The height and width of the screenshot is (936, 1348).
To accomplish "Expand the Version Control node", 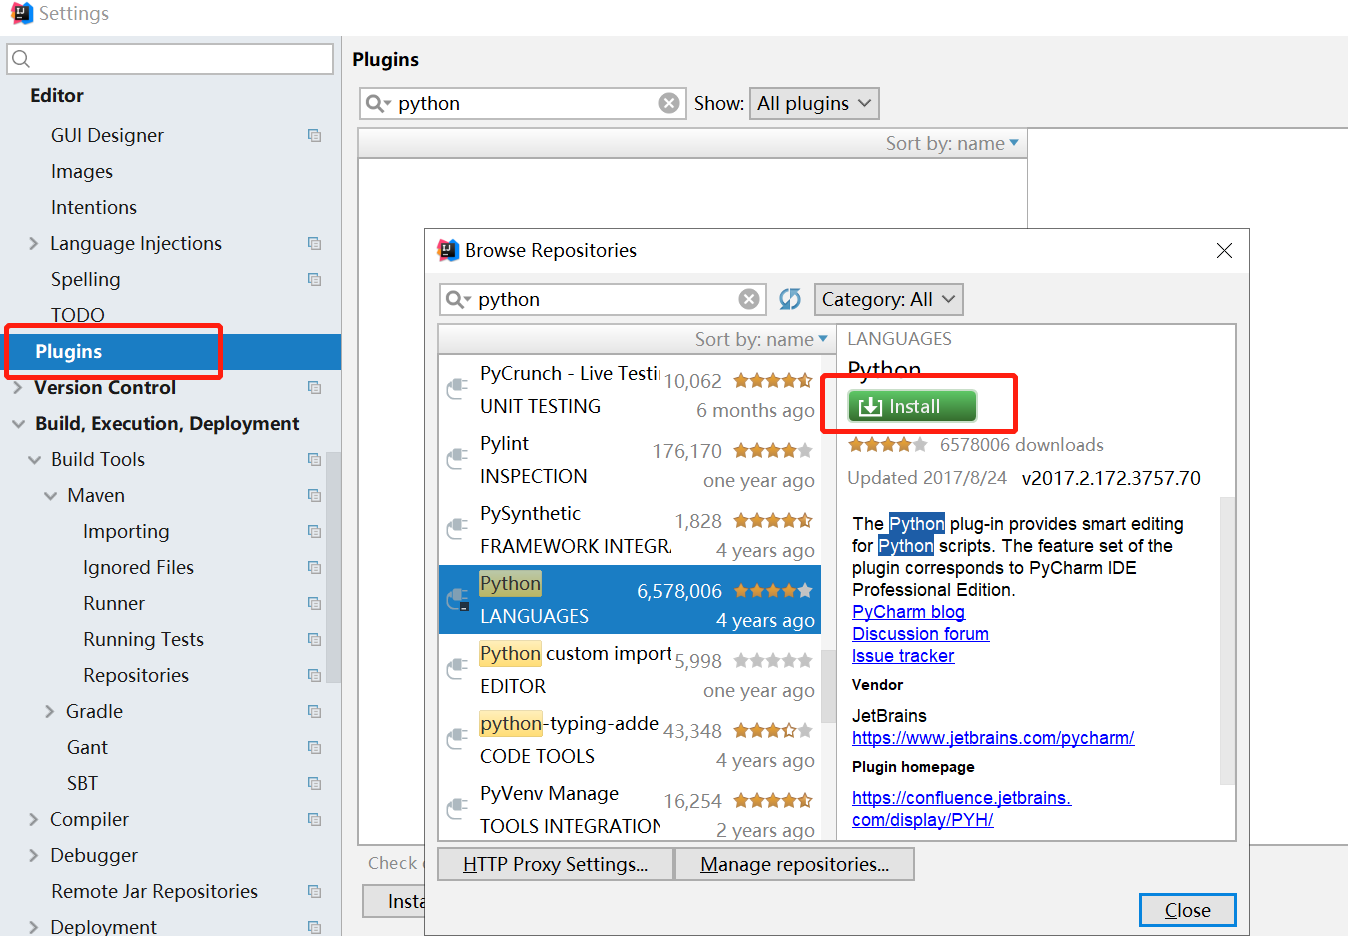I will [17, 387].
